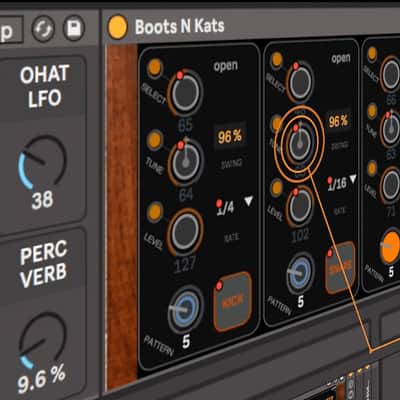This screenshot has height=400, width=400.
Task: Click the LEVEL knob with value 102
Action: click(300, 207)
